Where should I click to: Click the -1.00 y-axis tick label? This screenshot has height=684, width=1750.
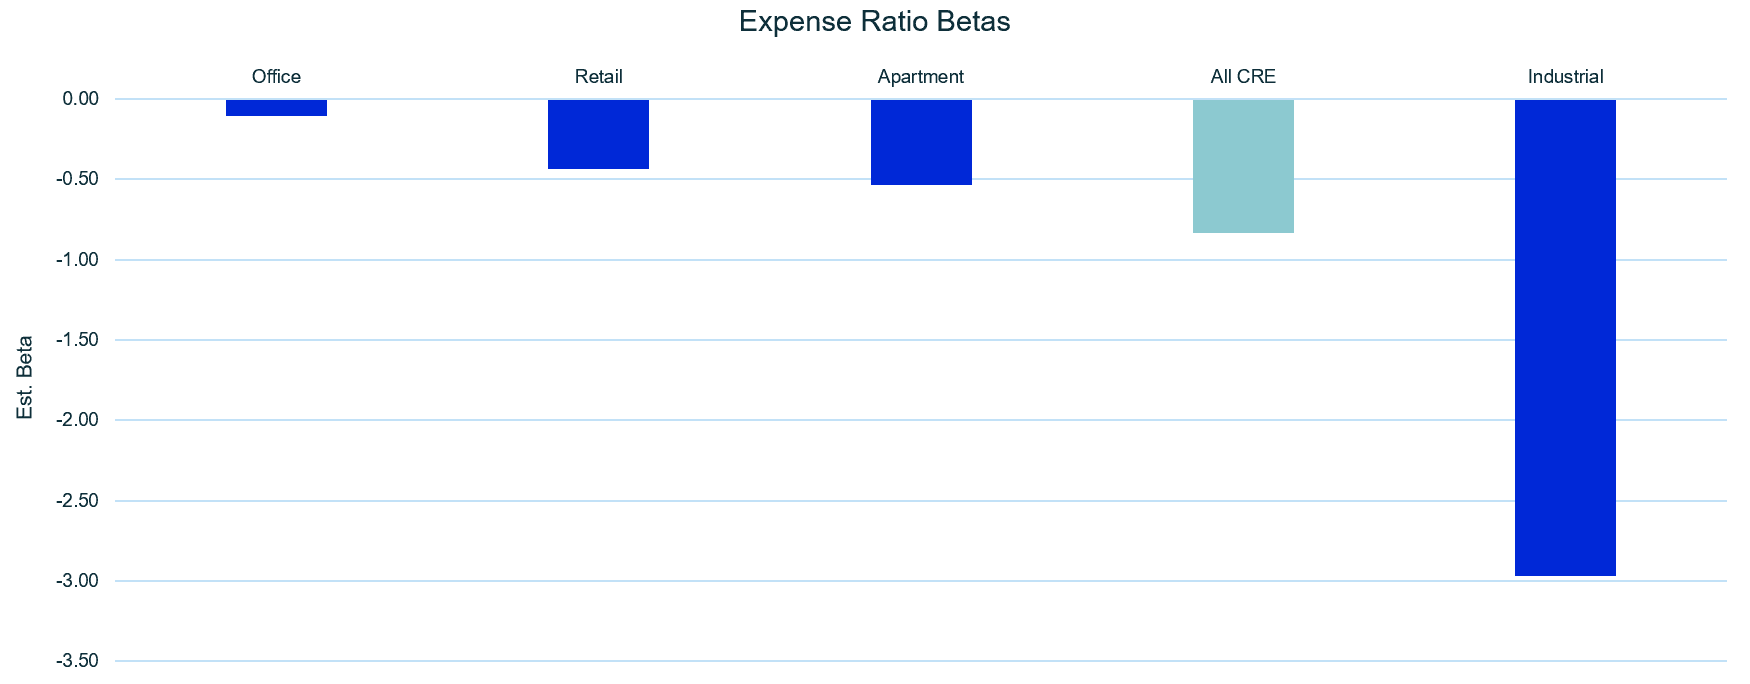pos(77,260)
